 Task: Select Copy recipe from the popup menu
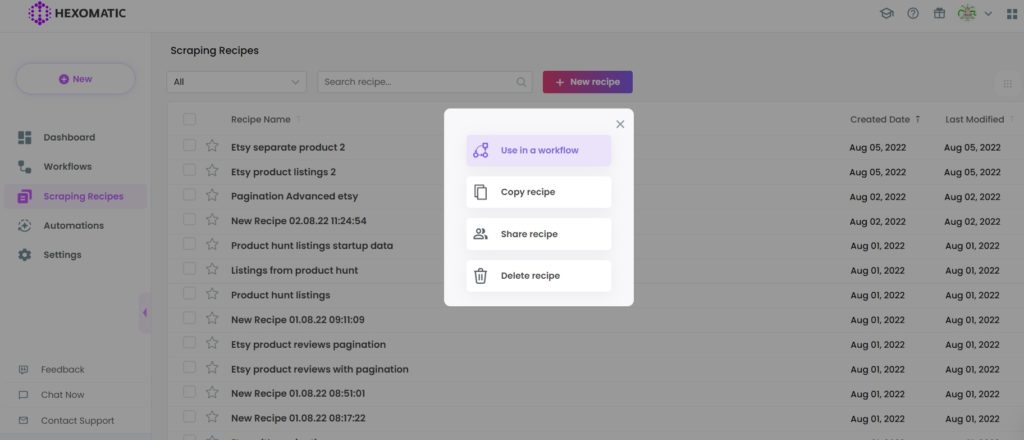coord(539,192)
